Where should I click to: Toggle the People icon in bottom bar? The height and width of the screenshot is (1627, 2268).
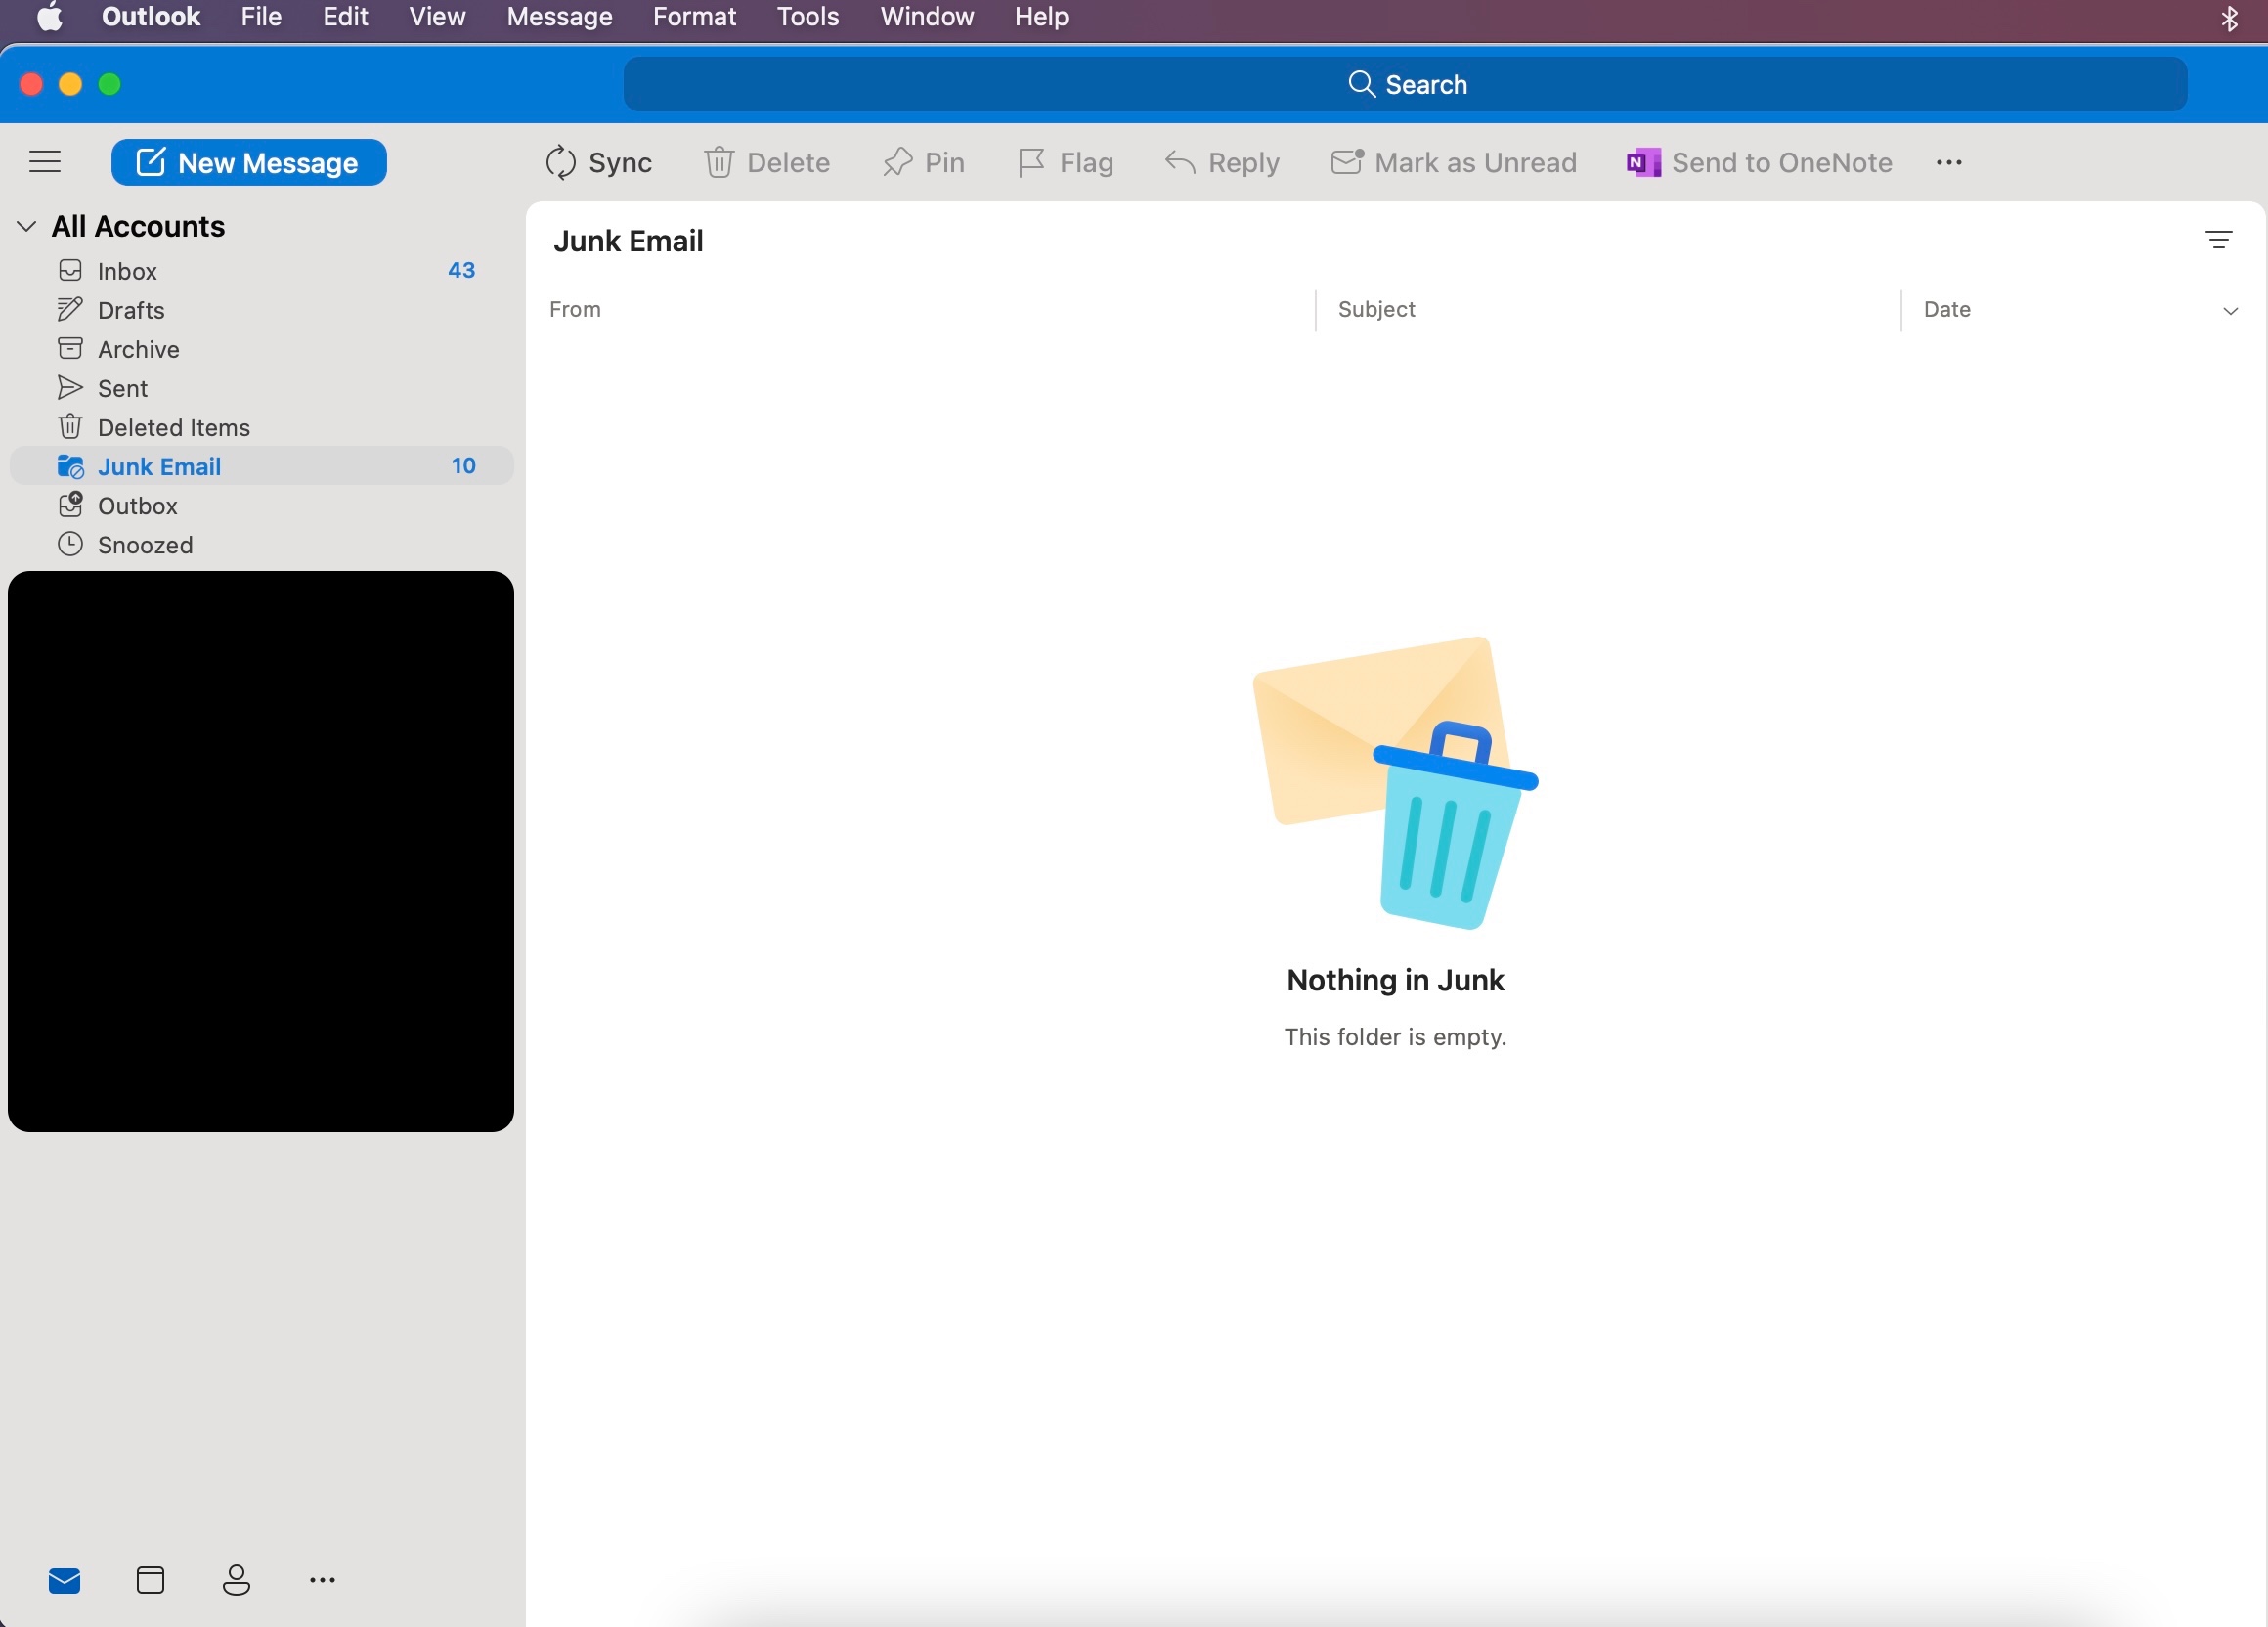pos(236,1579)
